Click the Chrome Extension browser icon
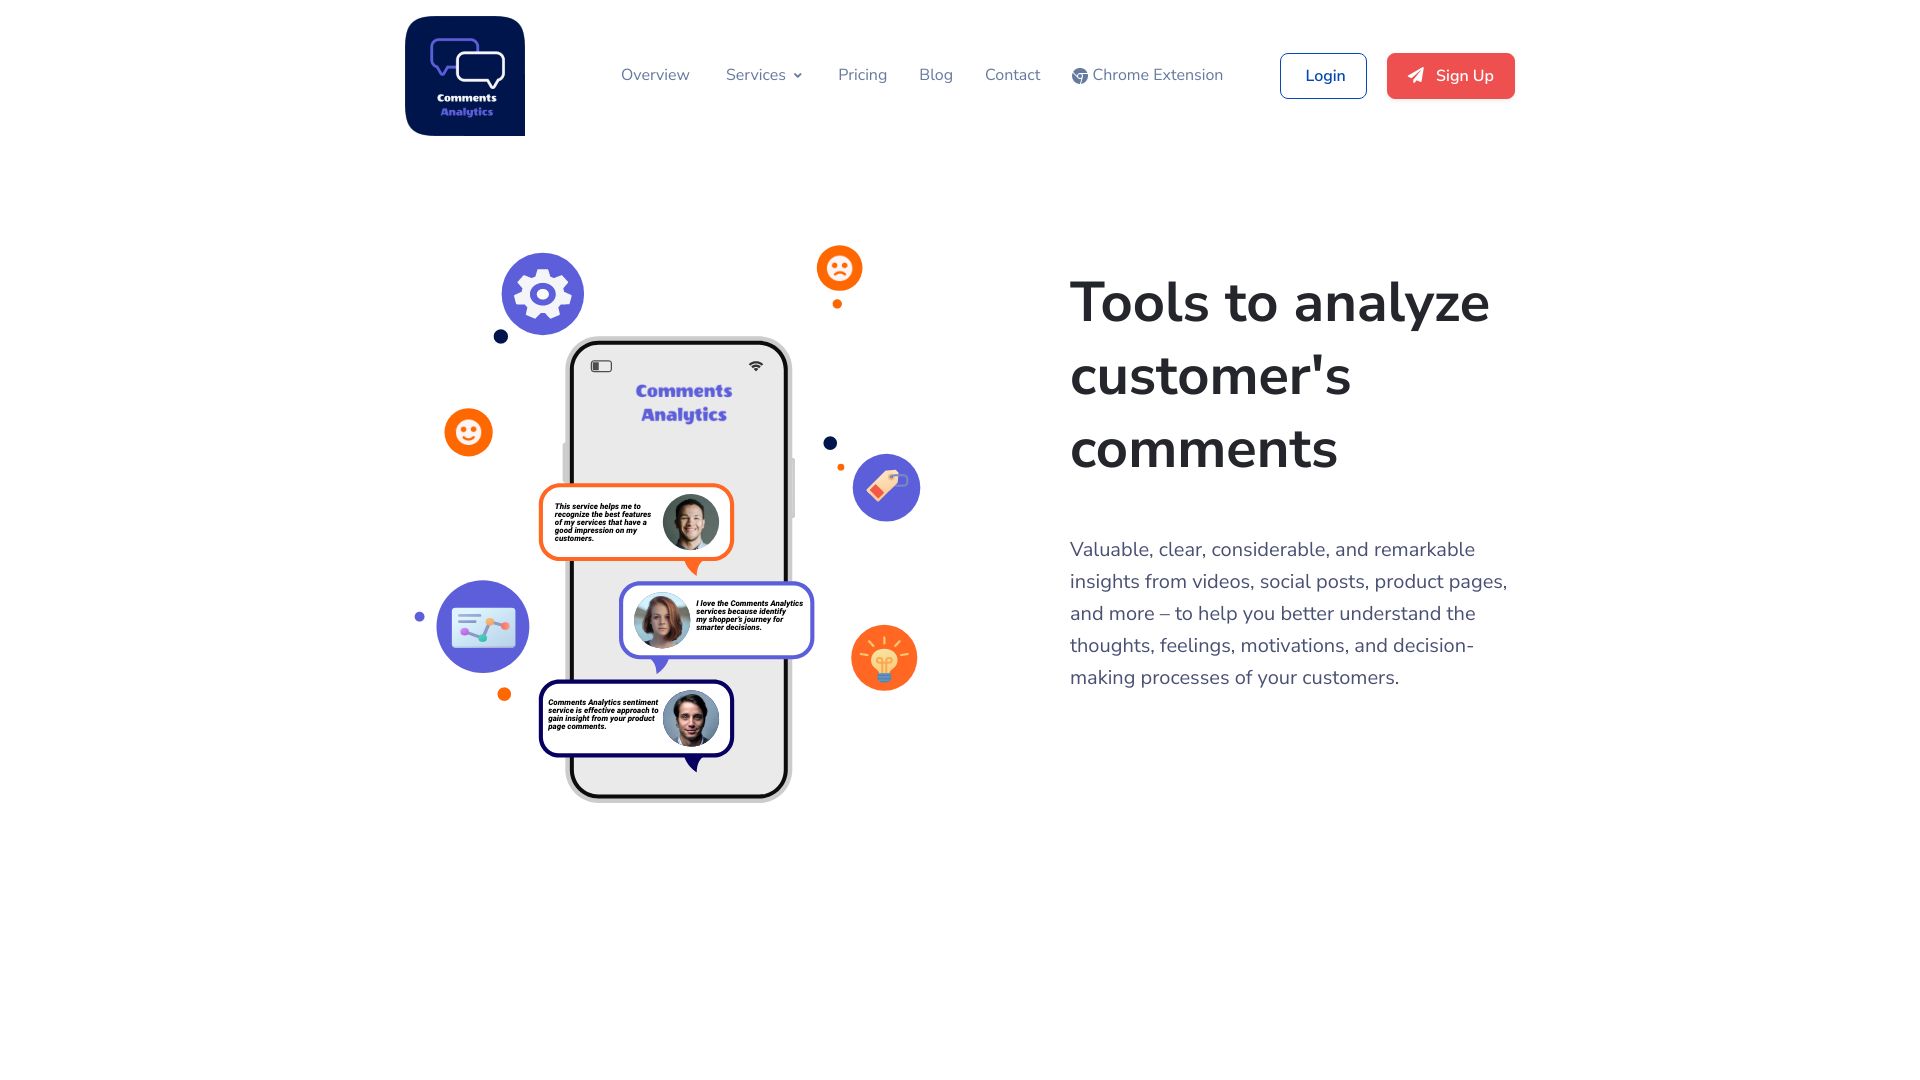This screenshot has height=1080, width=1920. pyautogui.click(x=1079, y=75)
